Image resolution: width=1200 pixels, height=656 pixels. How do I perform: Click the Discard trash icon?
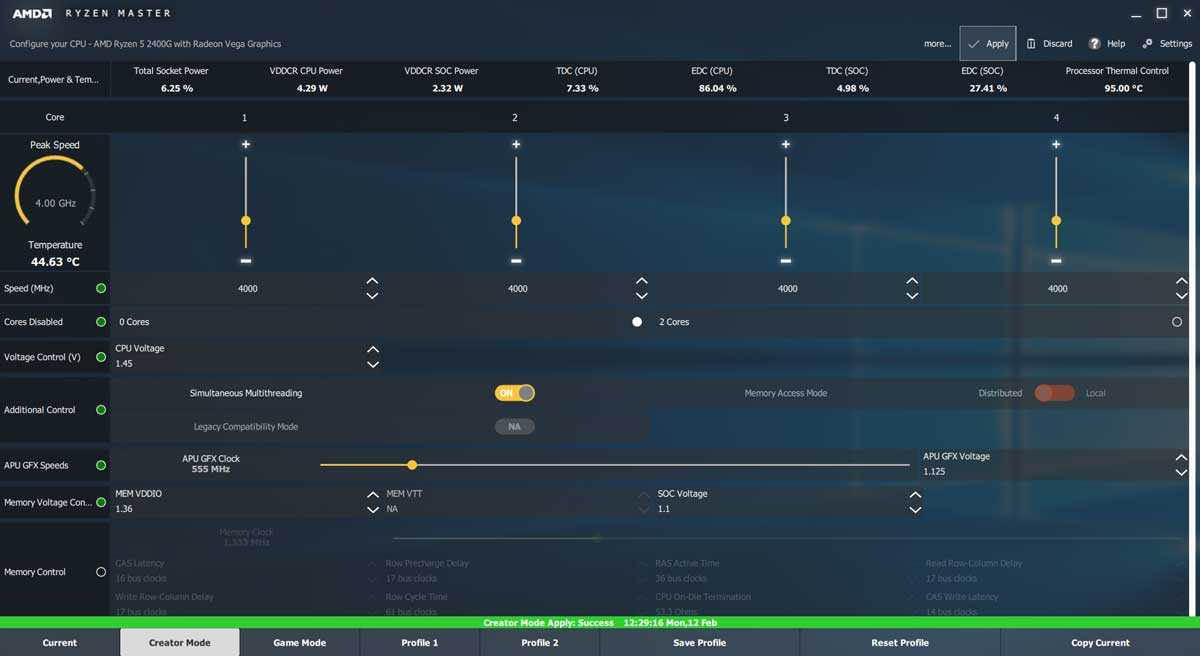1031,44
